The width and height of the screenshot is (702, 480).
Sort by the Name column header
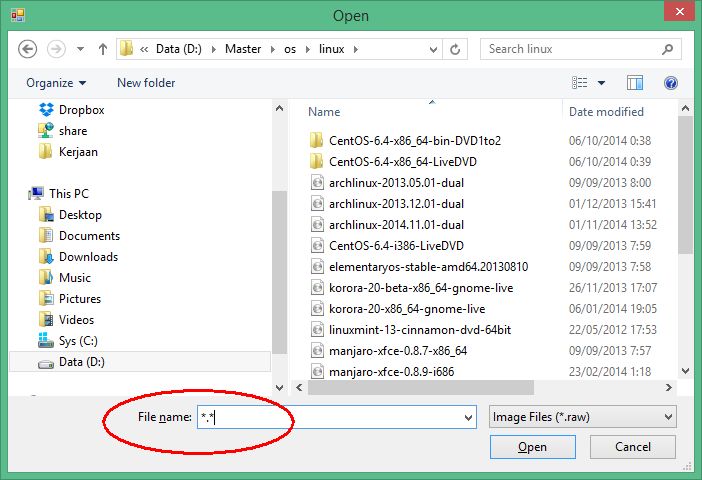coord(324,112)
